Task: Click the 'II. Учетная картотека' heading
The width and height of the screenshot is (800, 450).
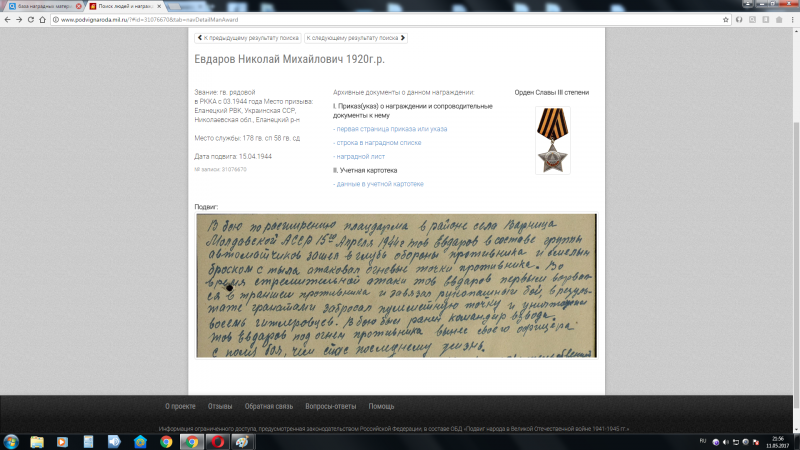Action: pos(365,170)
